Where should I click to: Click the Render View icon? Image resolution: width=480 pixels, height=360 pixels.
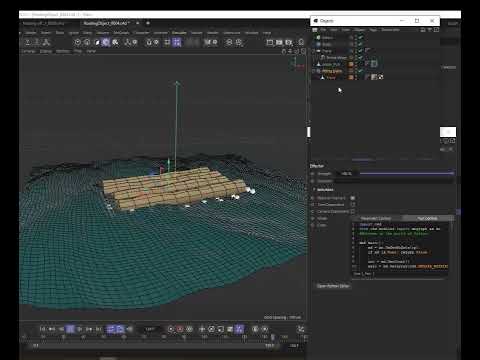[x=270, y=42]
